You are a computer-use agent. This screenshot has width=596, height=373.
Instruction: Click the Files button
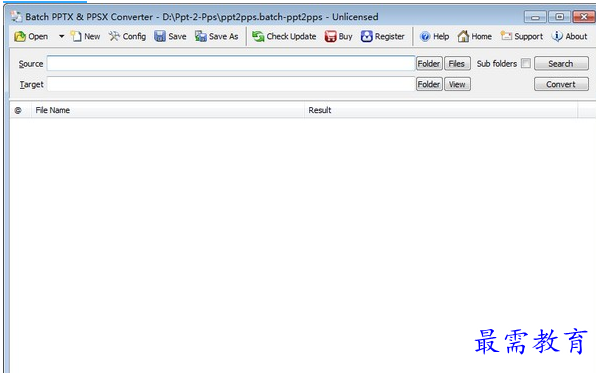tap(457, 63)
